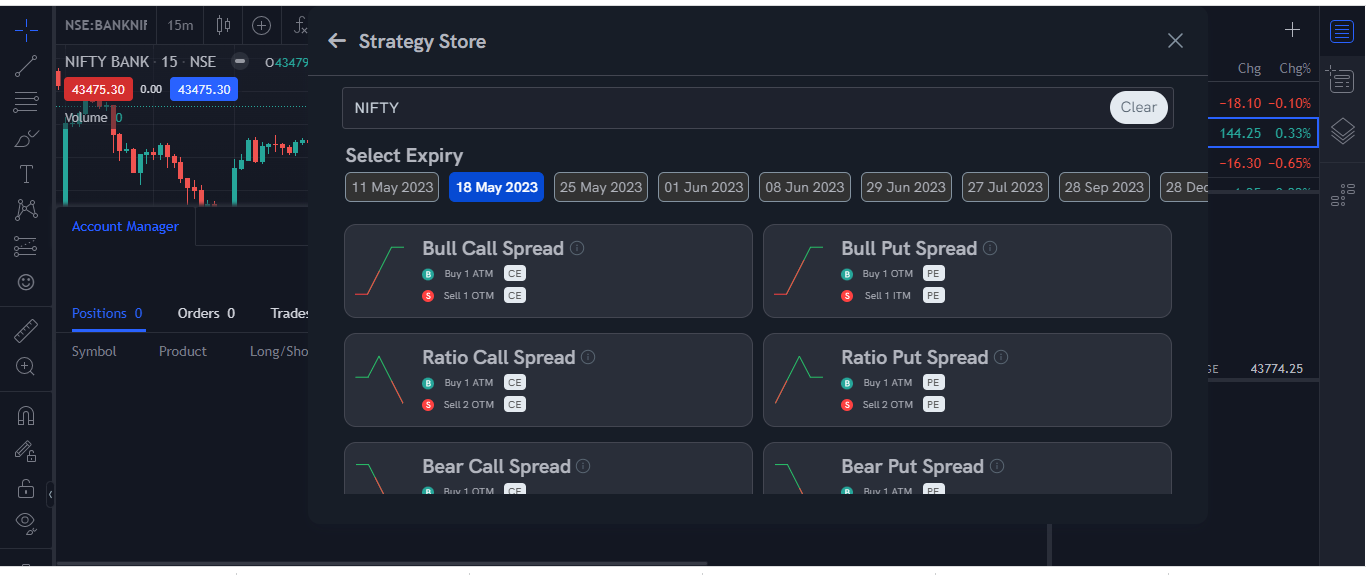Screen dimensions: 1366x575
Task: Switch to the Positions tab
Action: pyautogui.click(x=107, y=313)
